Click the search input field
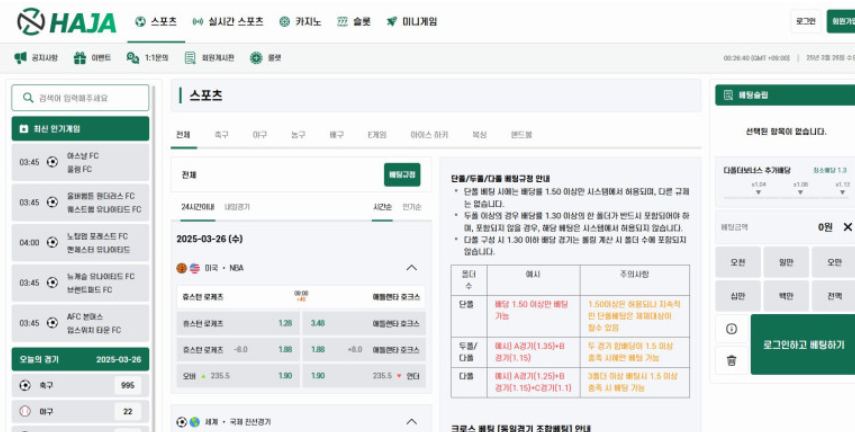 80,98
